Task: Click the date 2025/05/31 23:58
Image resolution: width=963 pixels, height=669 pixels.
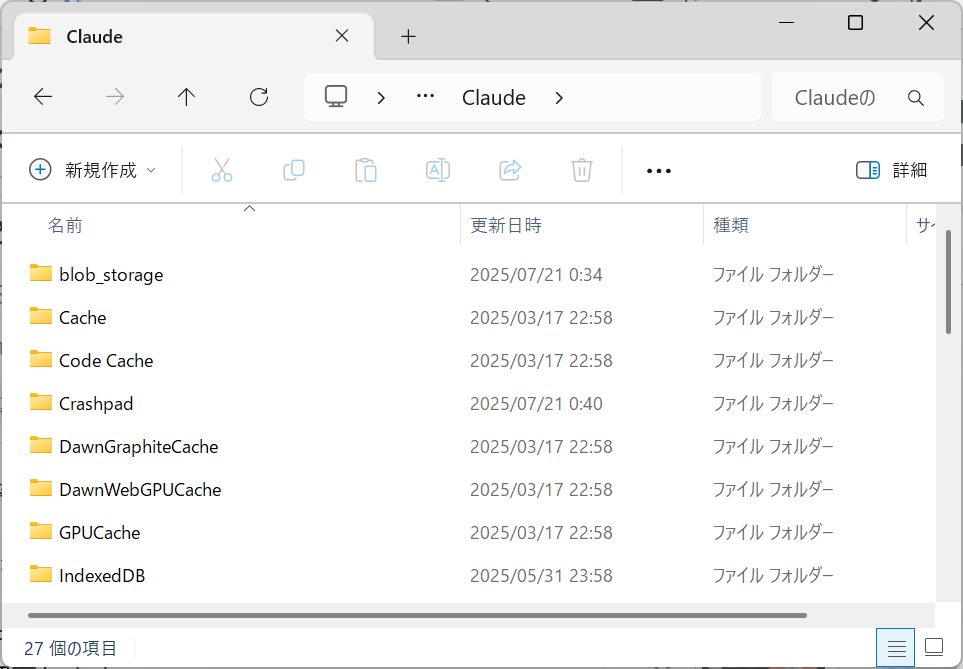Action: (541, 576)
